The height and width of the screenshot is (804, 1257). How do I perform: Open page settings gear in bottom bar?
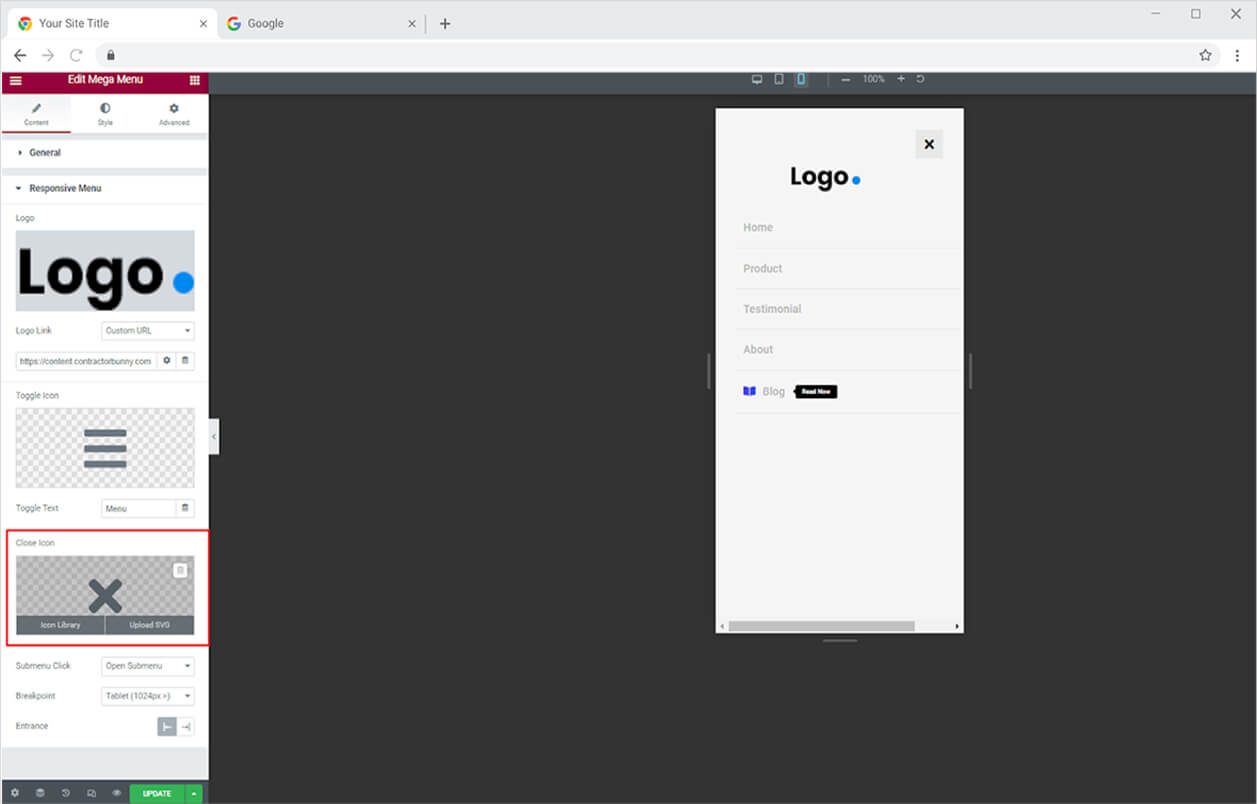click(15, 793)
